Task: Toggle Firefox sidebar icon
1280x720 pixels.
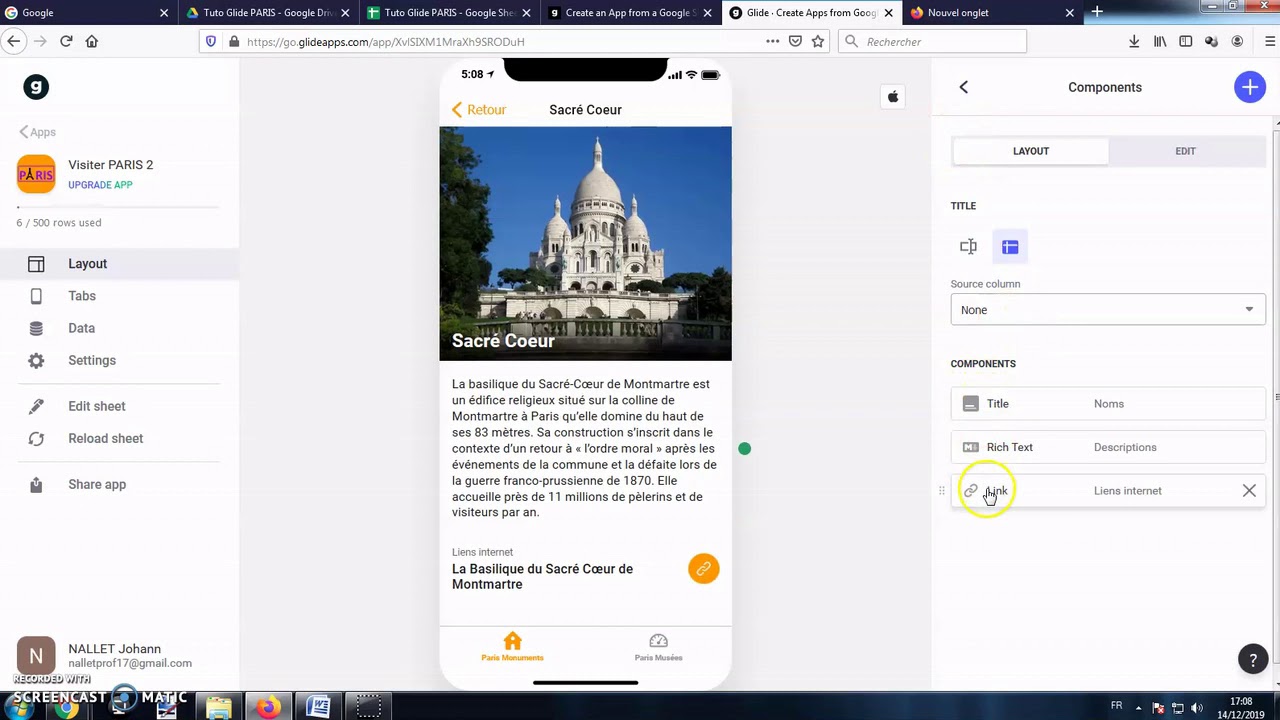Action: [1186, 42]
